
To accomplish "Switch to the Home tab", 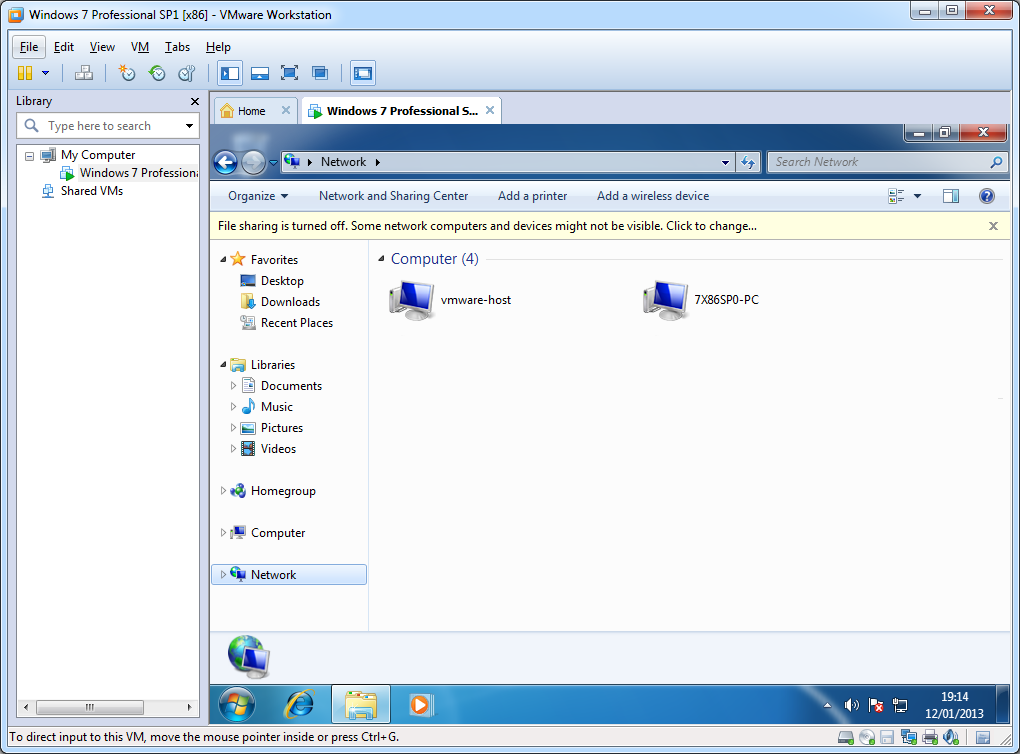I will pyautogui.click(x=251, y=111).
